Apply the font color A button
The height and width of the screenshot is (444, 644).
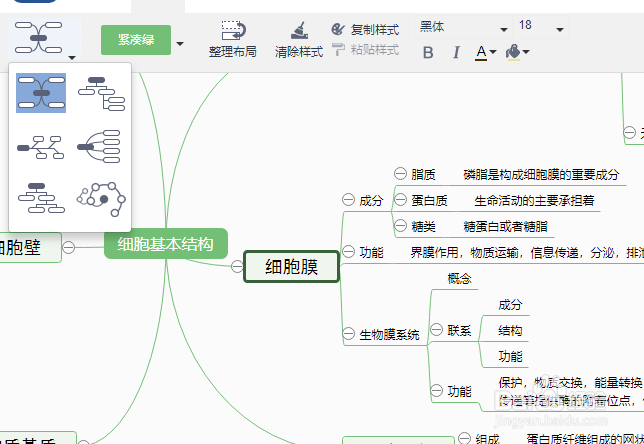(x=481, y=53)
